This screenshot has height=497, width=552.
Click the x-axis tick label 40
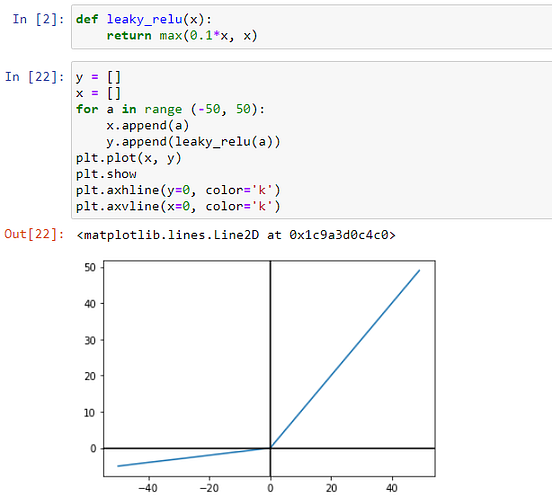pyautogui.click(x=392, y=488)
